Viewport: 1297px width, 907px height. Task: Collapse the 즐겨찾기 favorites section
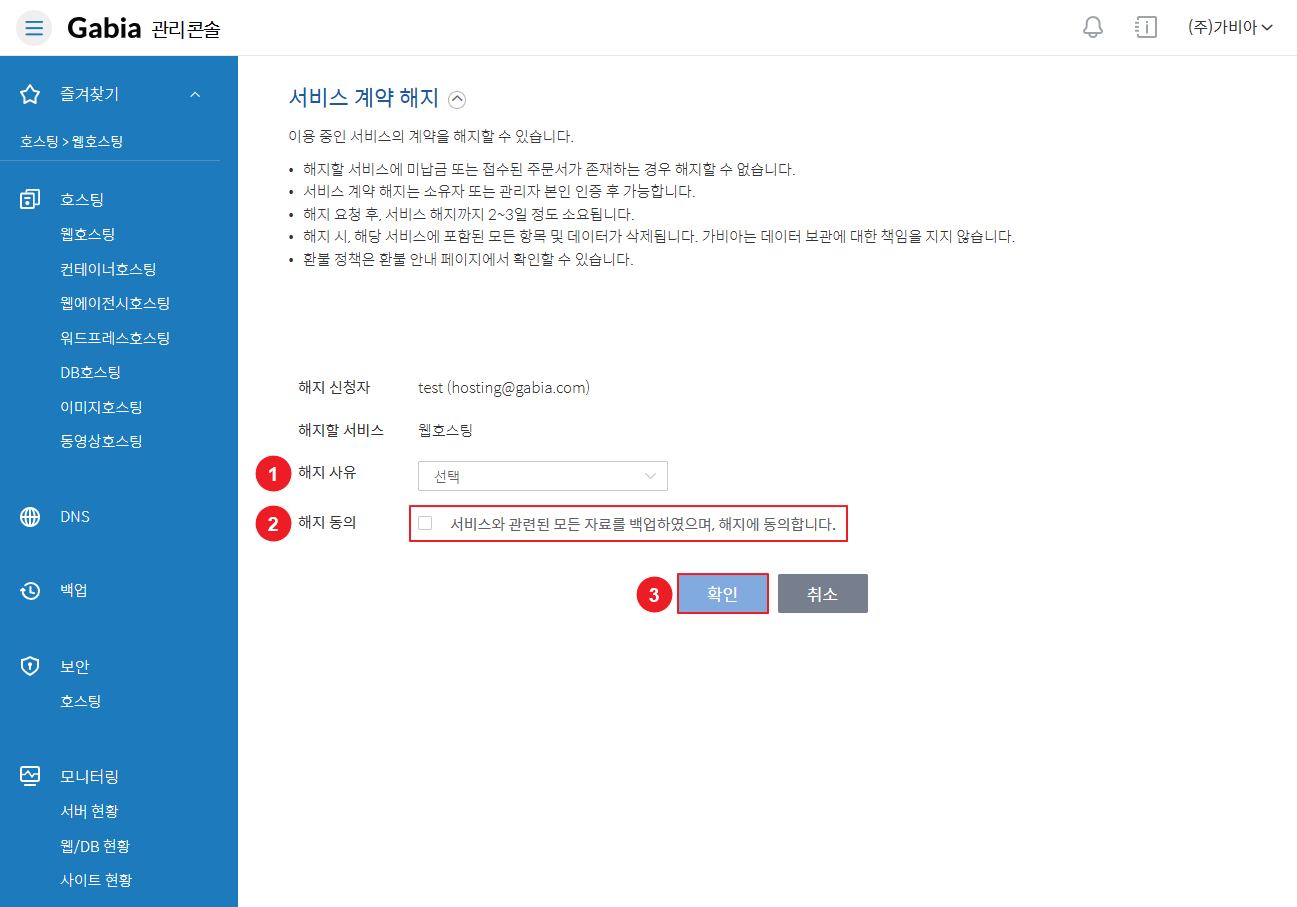point(195,94)
